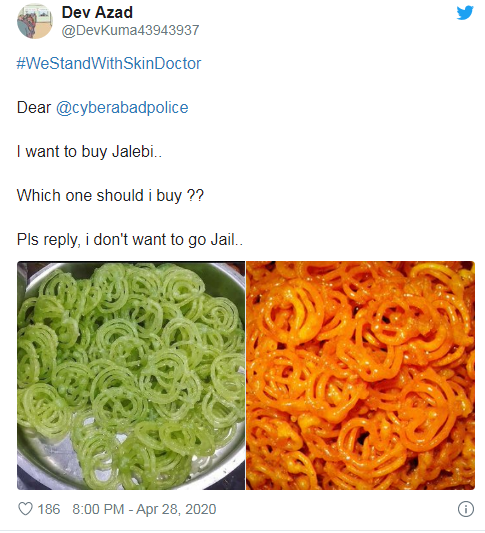Open the @cyberabadpolice mention link
Image resolution: width=485 pixels, height=533 pixels.
(x=122, y=108)
